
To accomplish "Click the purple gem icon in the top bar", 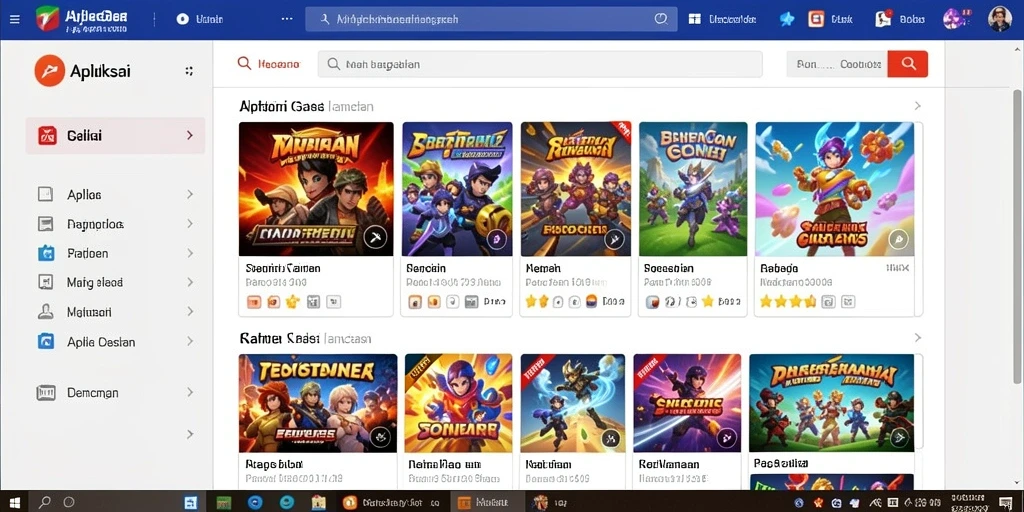I will point(953,18).
